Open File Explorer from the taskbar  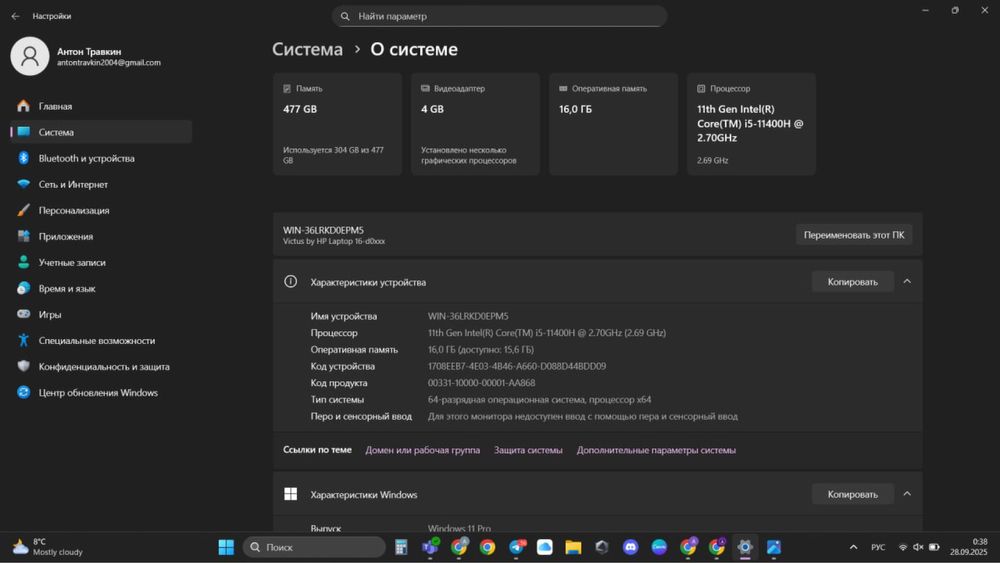pos(573,547)
